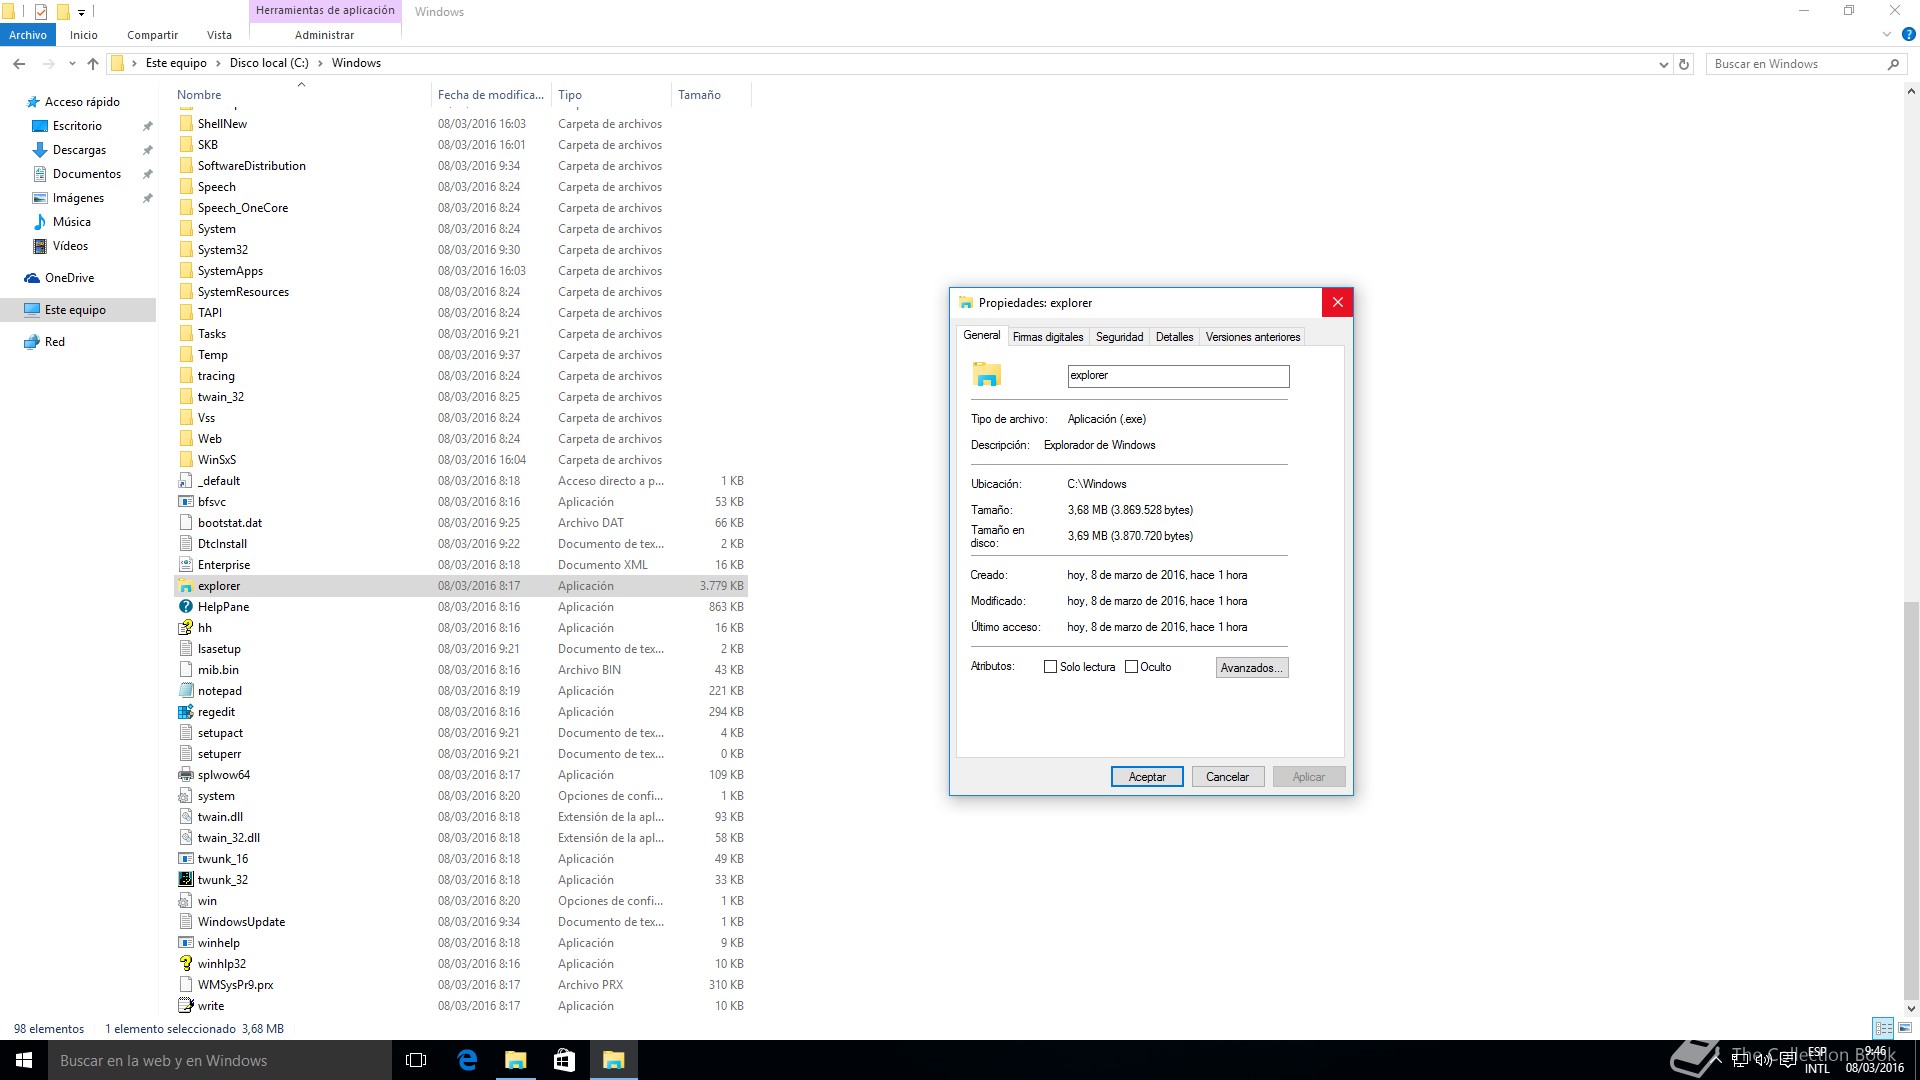Click the winhlp32 question mark icon
The image size is (1920, 1080).
185,964
